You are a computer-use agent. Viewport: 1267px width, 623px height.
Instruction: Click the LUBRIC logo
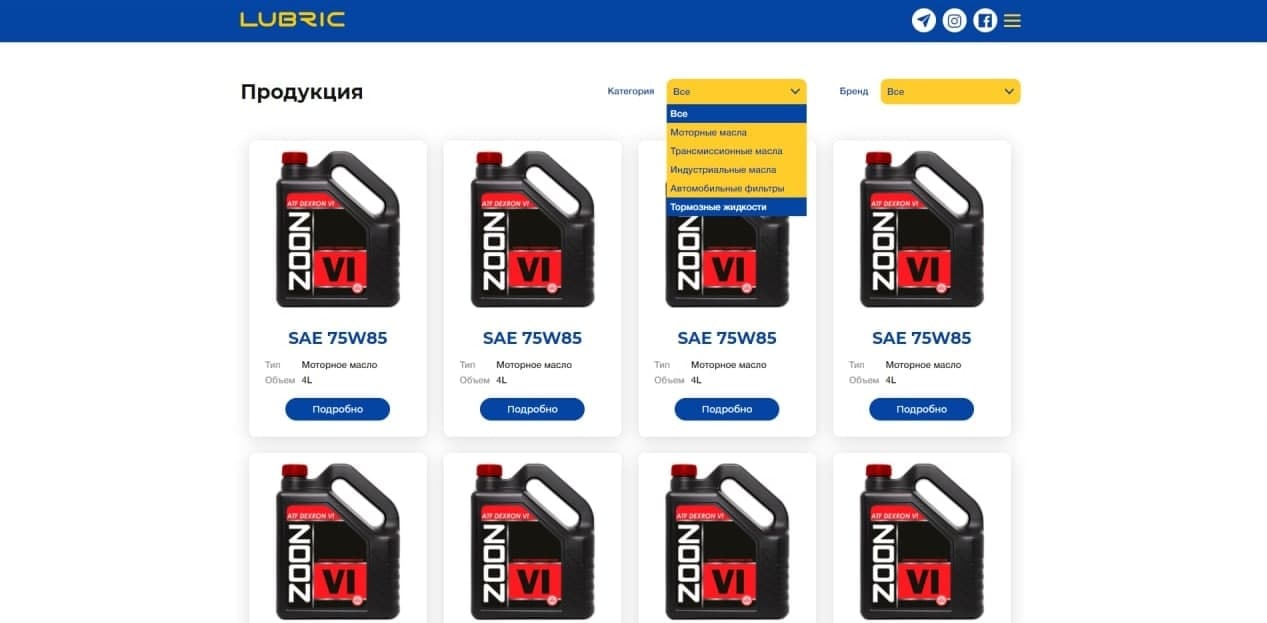click(292, 19)
